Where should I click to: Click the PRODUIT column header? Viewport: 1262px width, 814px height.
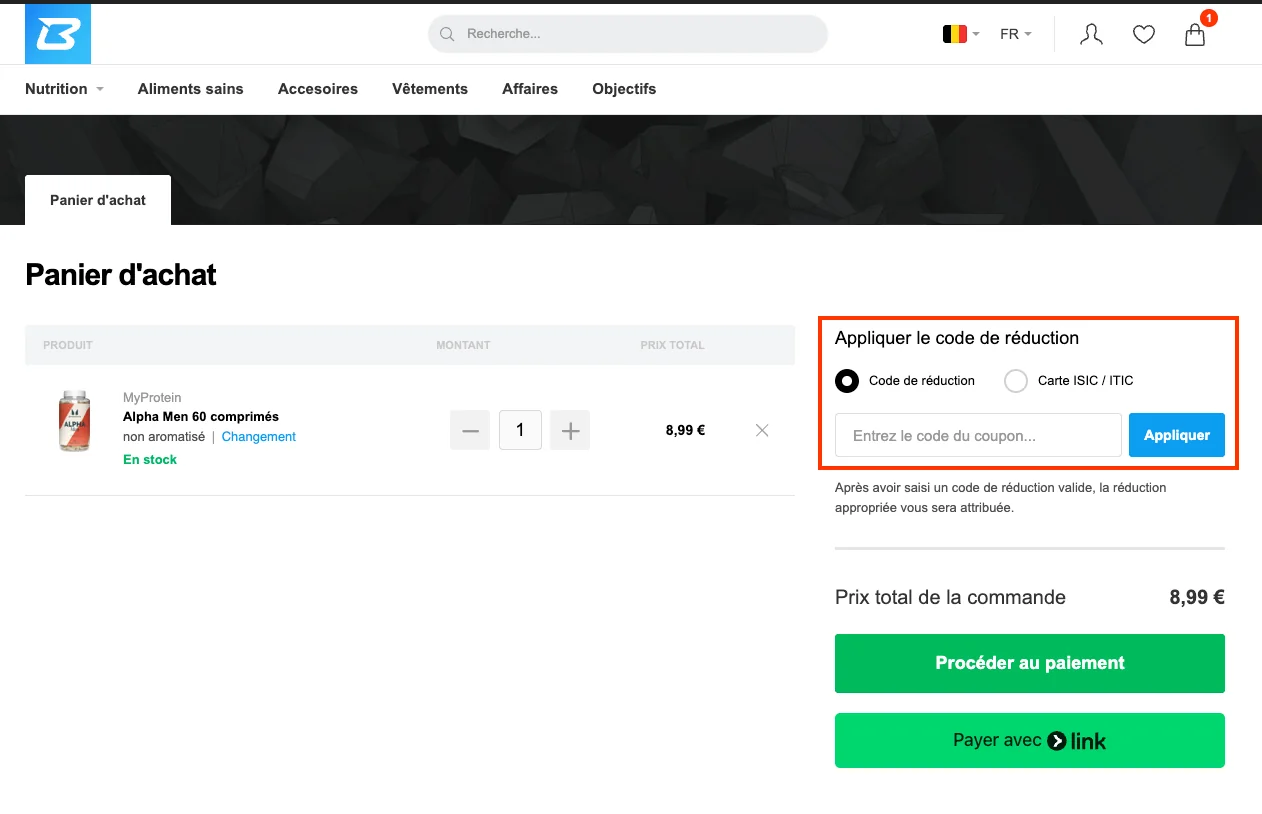[x=68, y=345]
